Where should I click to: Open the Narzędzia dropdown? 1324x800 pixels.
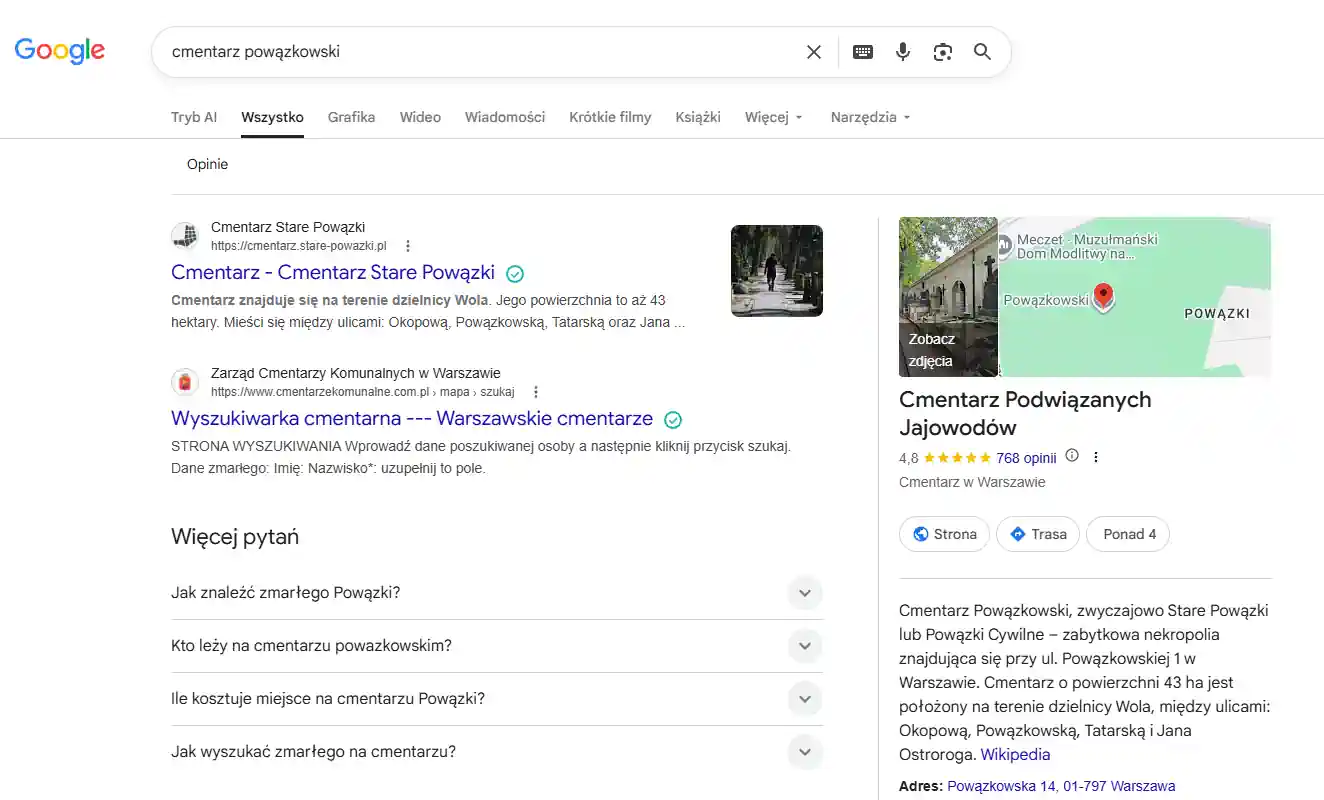point(871,117)
